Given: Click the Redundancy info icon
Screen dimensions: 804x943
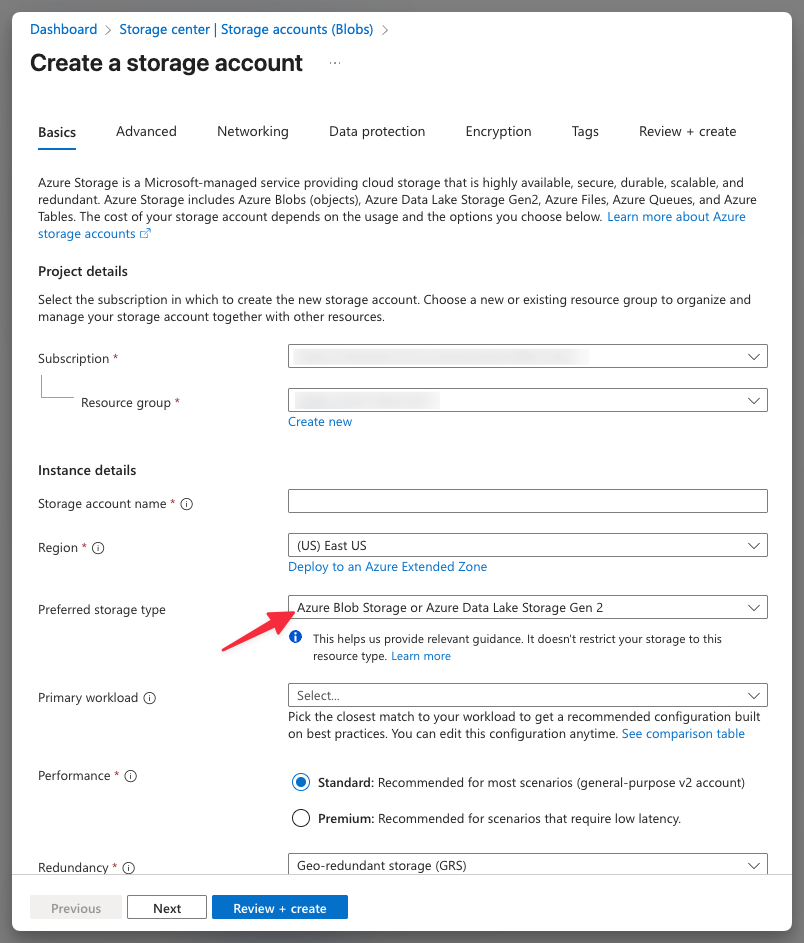Looking at the screenshot, I should (129, 868).
